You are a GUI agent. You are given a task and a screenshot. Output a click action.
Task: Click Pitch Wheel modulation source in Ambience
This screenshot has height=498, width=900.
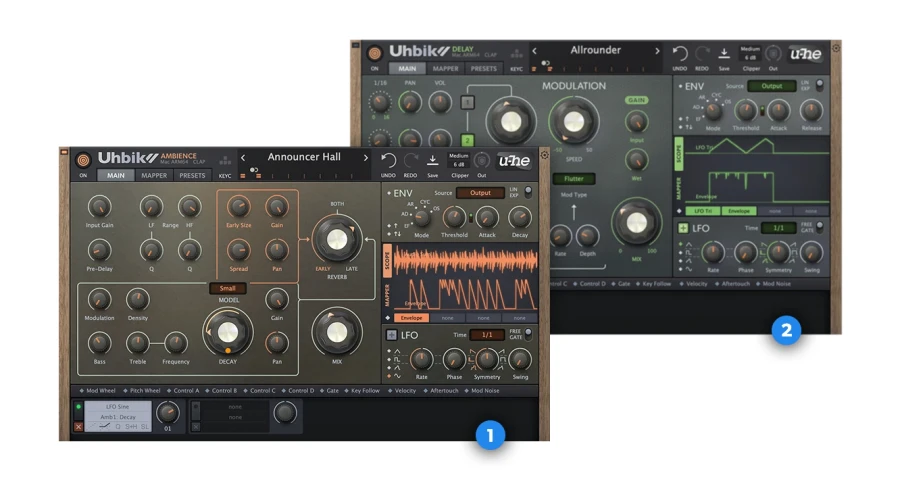tap(141, 391)
